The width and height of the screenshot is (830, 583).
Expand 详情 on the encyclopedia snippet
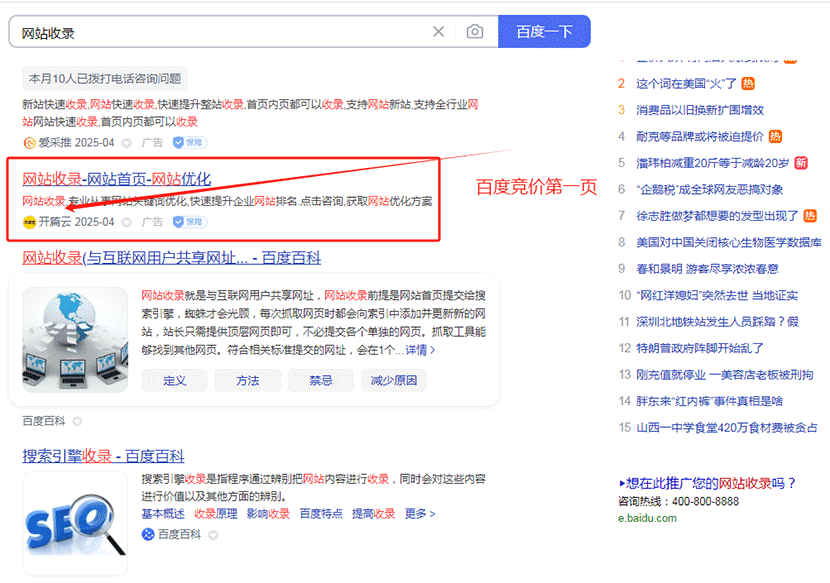click(x=420, y=350)
